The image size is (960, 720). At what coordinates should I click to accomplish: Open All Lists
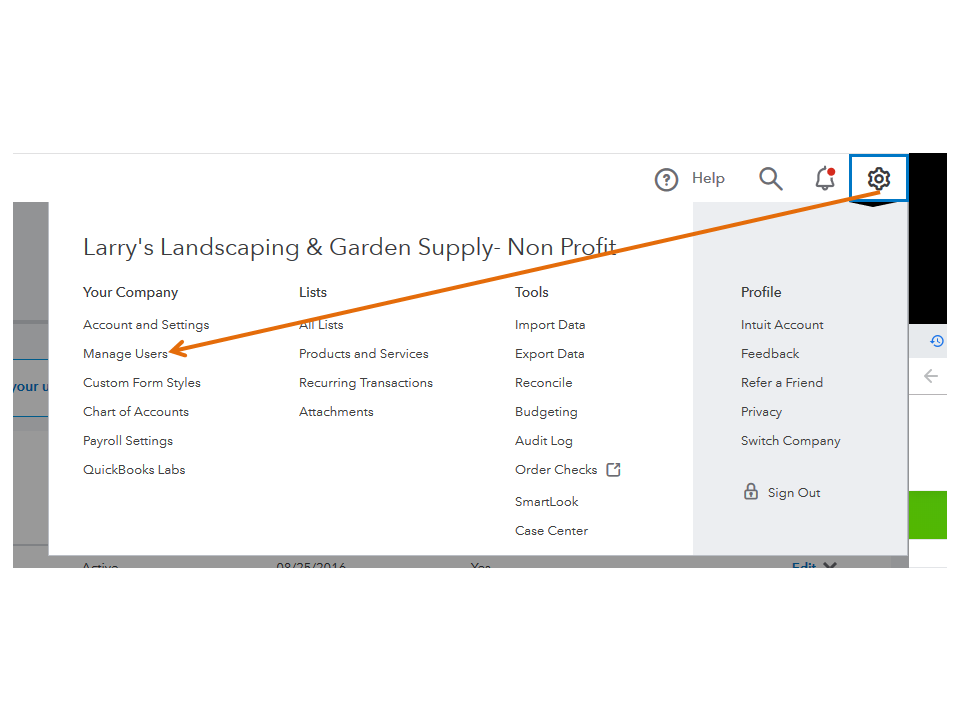click(321, 325)
